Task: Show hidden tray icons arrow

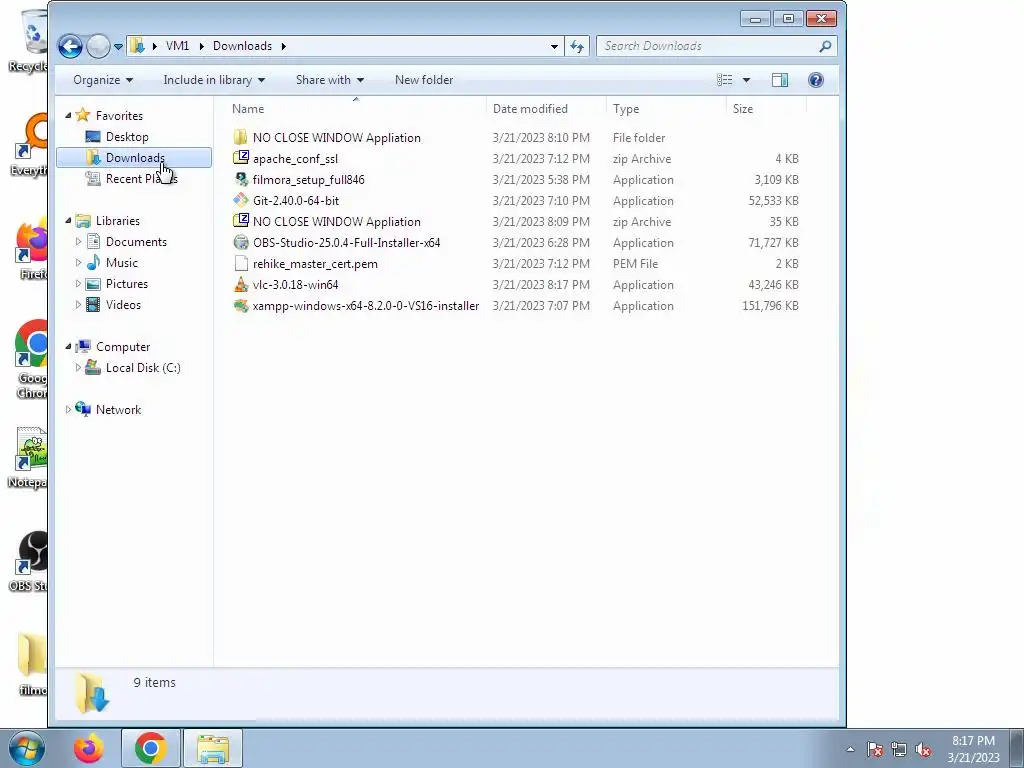Action: pyautogui.click(x=850, y=749)
